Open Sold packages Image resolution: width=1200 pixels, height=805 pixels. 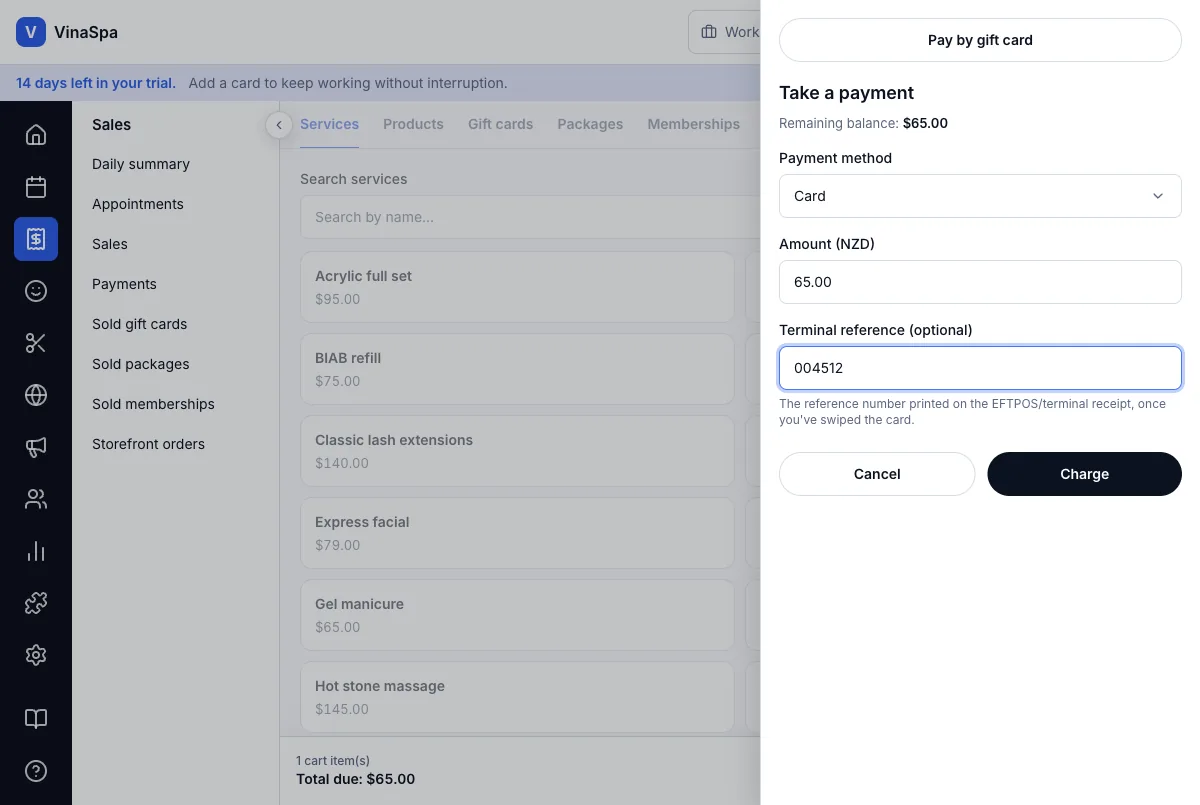click(140, 364)
